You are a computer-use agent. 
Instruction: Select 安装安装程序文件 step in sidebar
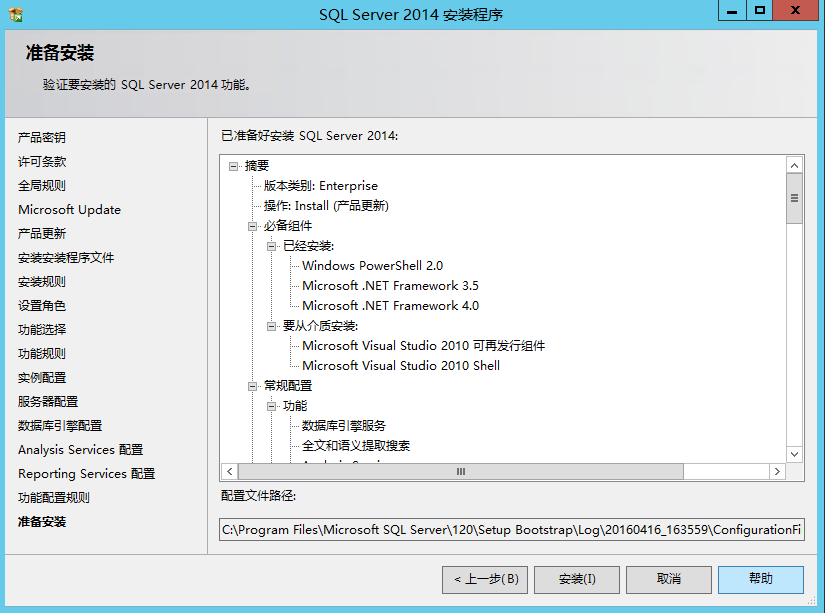pos(66,258)
